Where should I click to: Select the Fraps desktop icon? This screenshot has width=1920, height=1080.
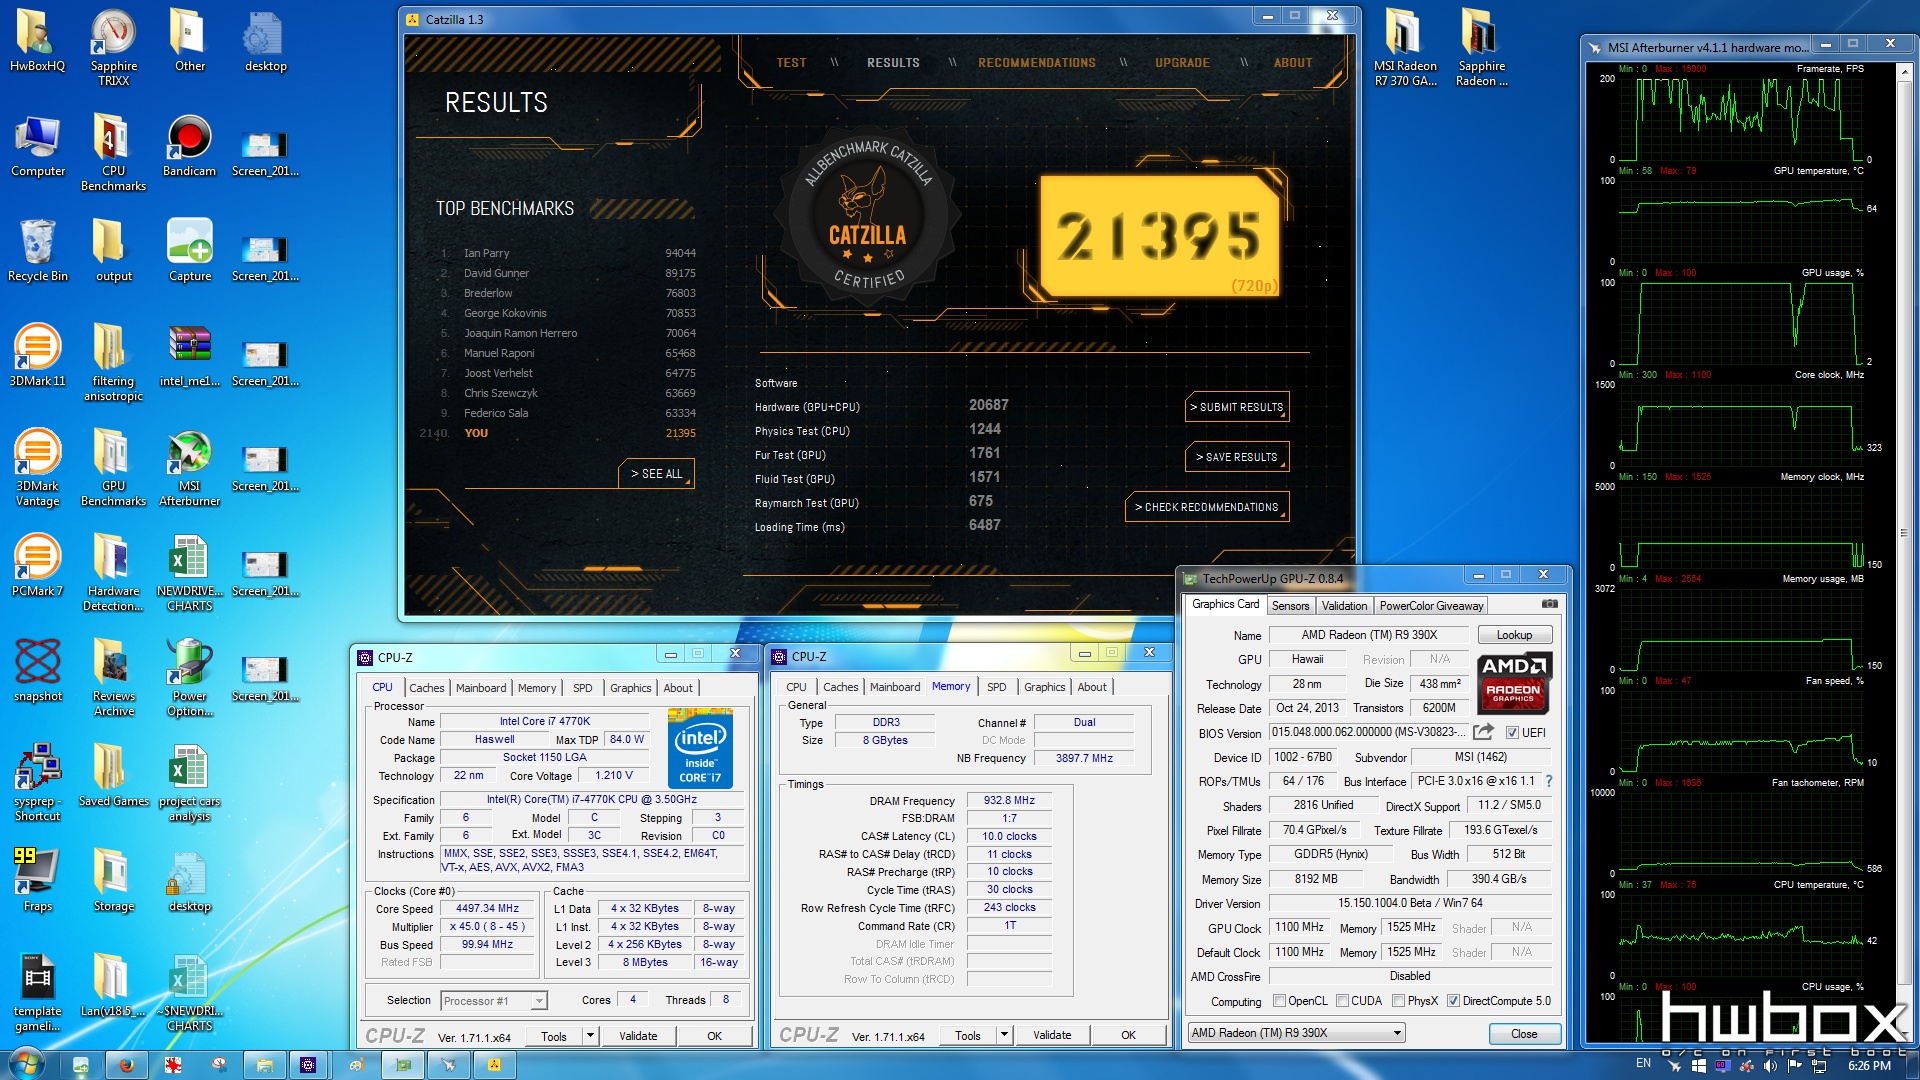(x=37, y=881)
